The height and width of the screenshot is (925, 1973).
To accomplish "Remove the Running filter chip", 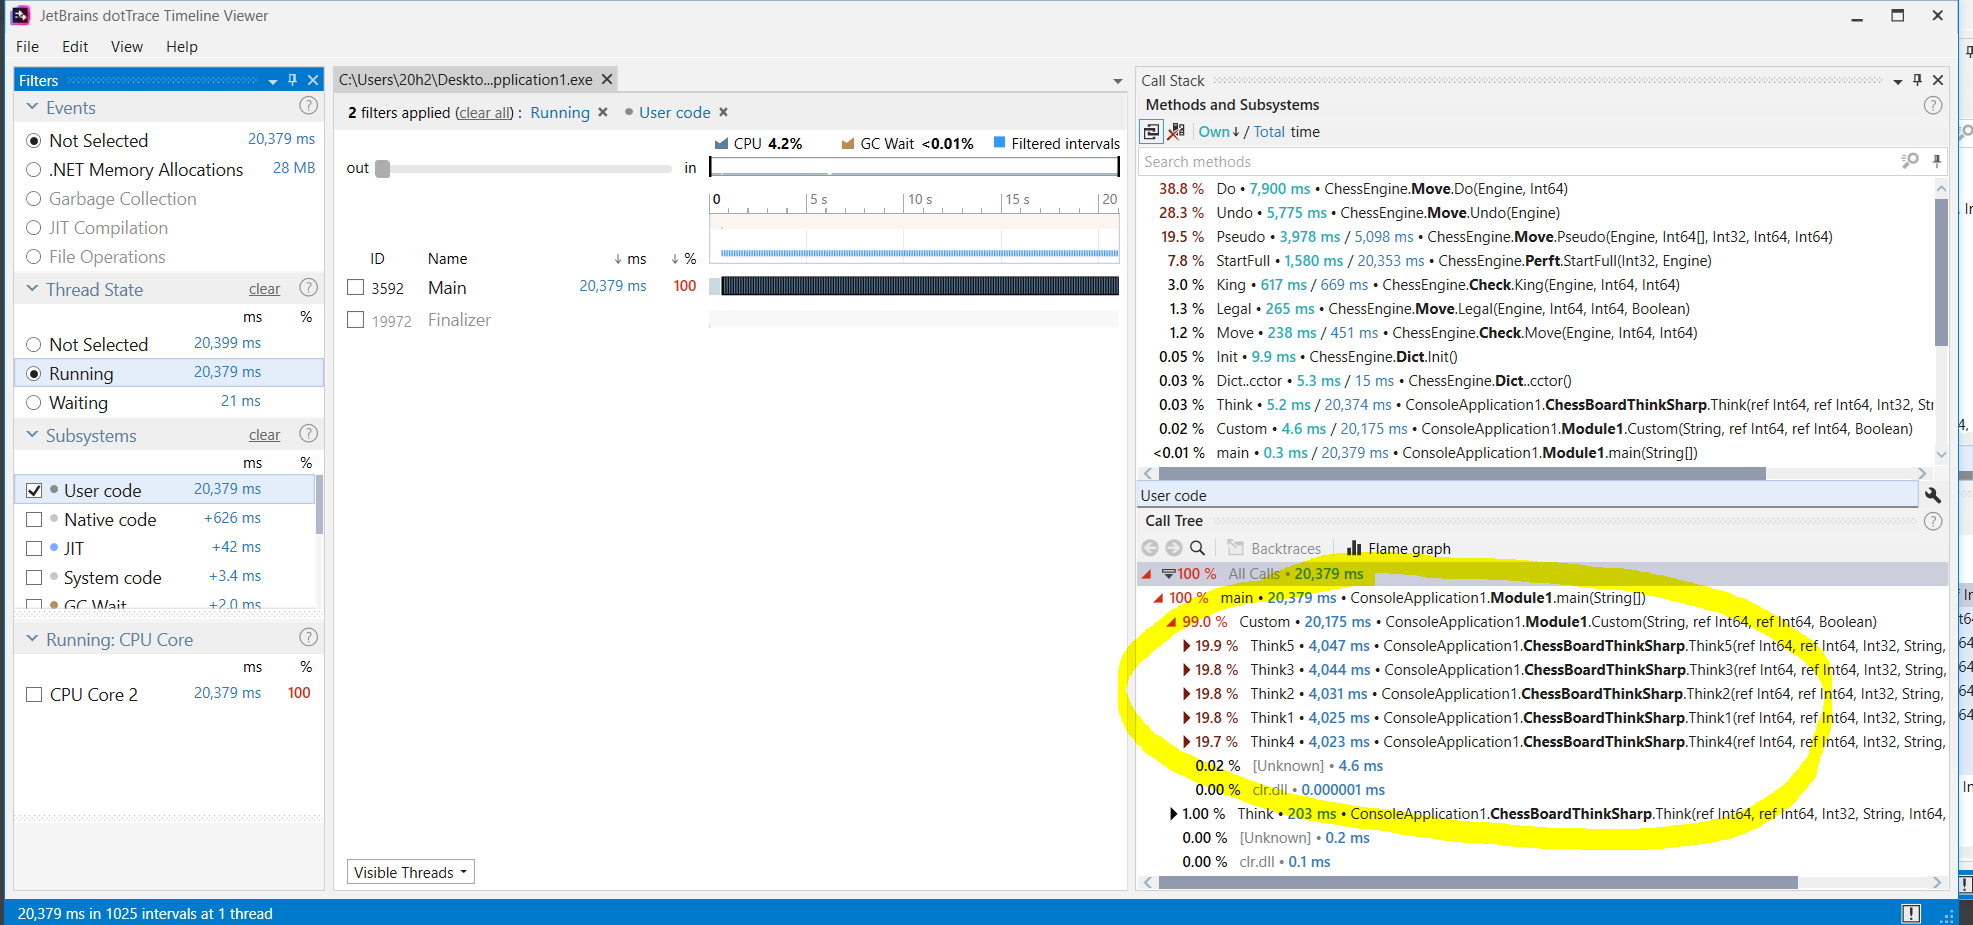I will 603,112.
